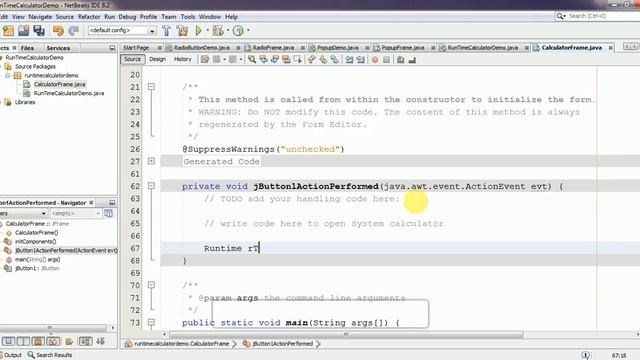Click Next Bookmark icon

pos(323,60)
